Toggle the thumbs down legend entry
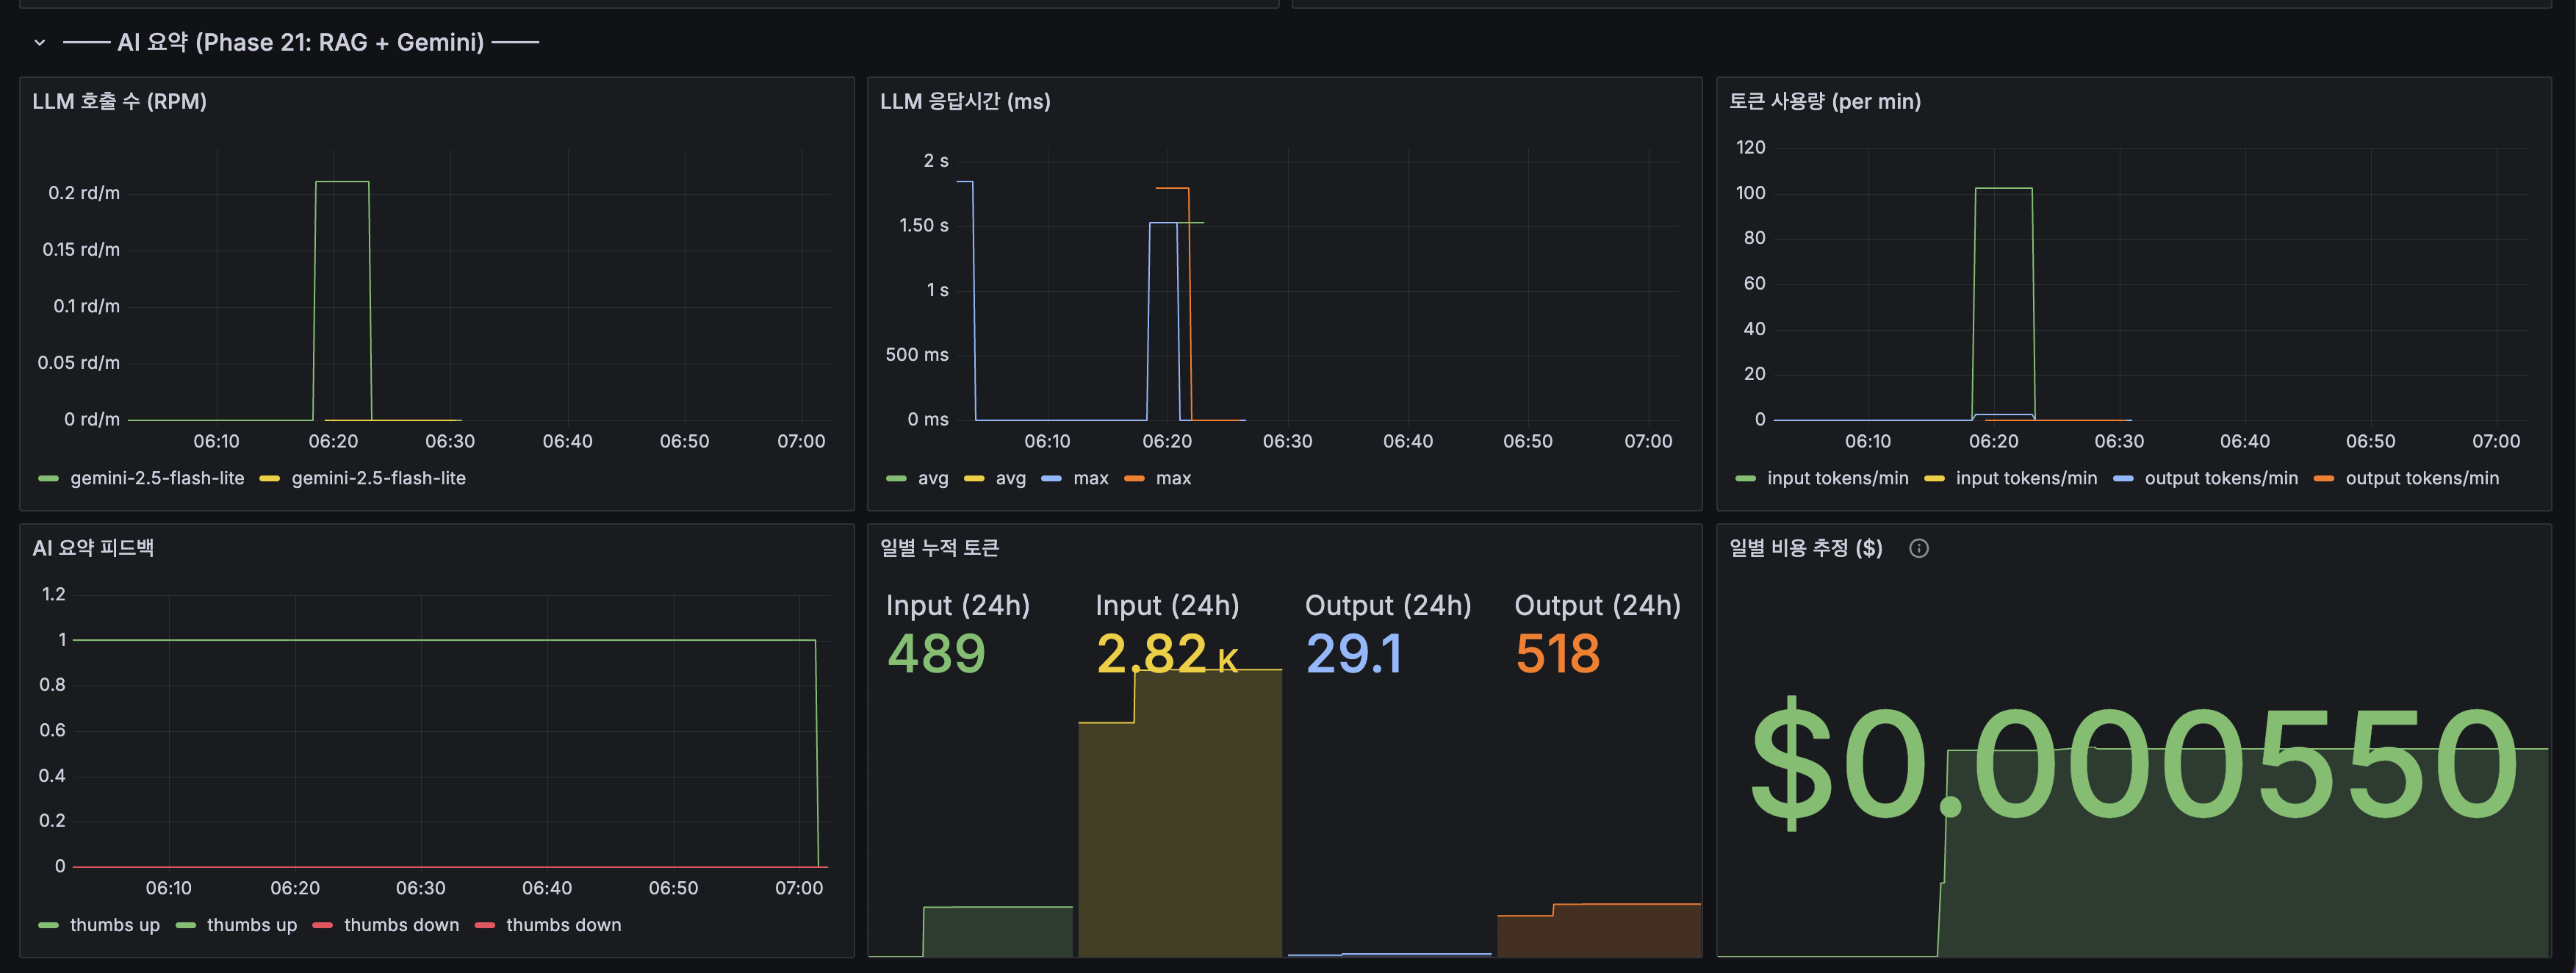 coord(400,925)
